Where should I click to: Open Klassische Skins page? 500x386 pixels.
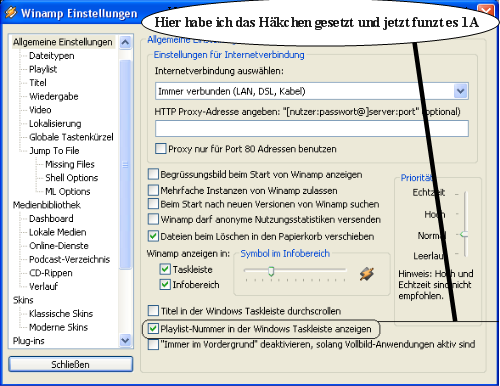(x=61, y=314)
